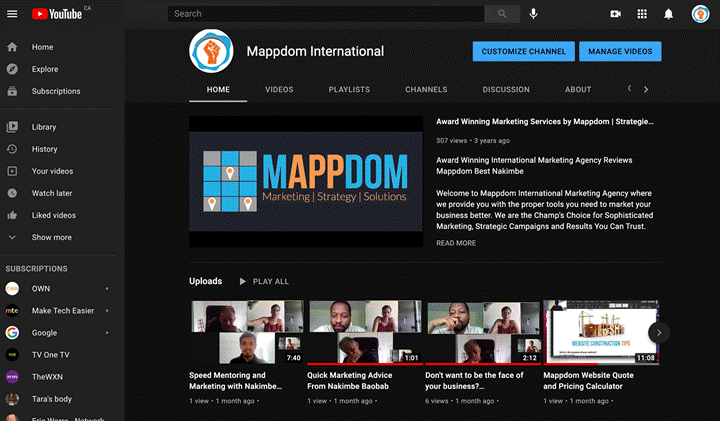This screenshot has width=720, height=421.
Task: Click the Play All triangle icon
Action: point(242,281)
